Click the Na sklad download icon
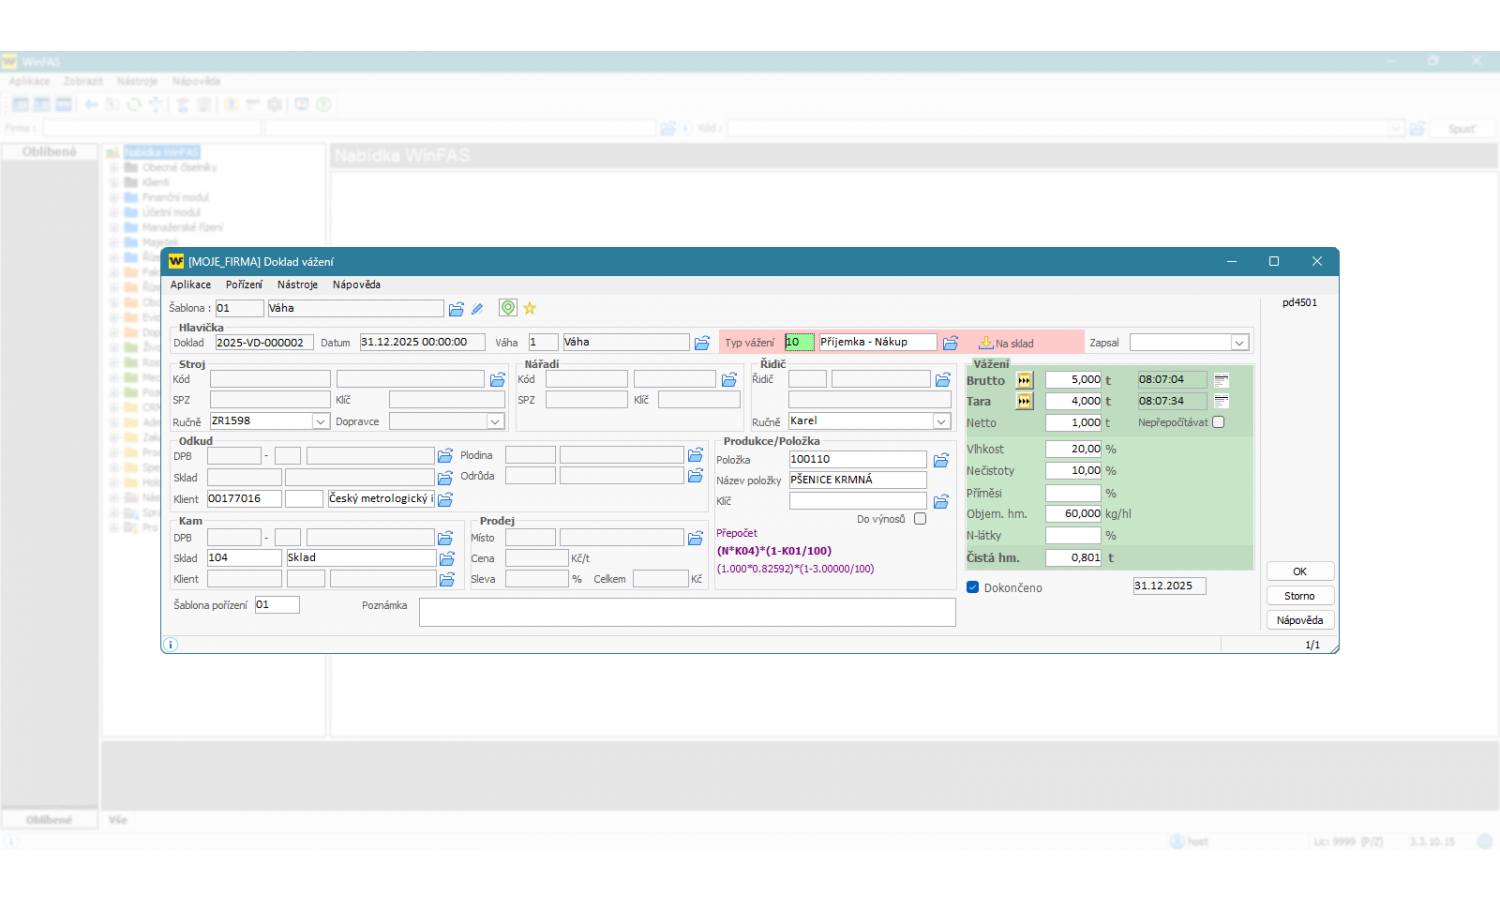 (x=986, y=343)
